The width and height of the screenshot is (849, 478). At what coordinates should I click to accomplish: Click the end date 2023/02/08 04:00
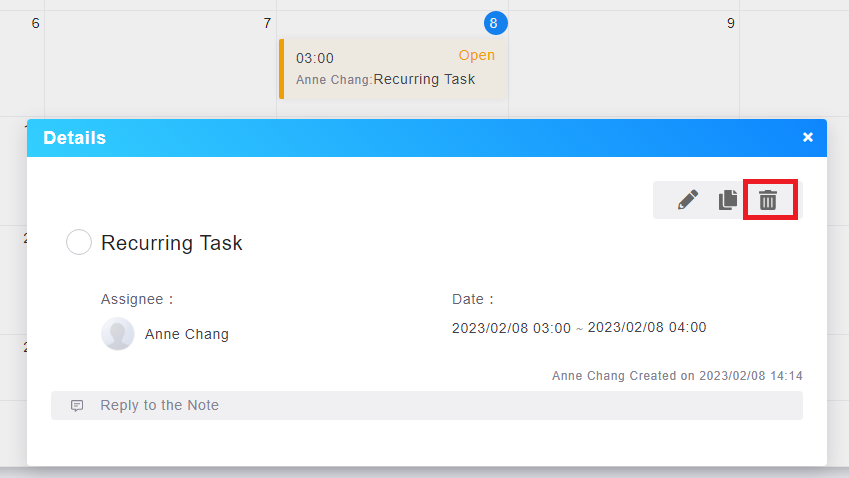[x=646, y=328]
